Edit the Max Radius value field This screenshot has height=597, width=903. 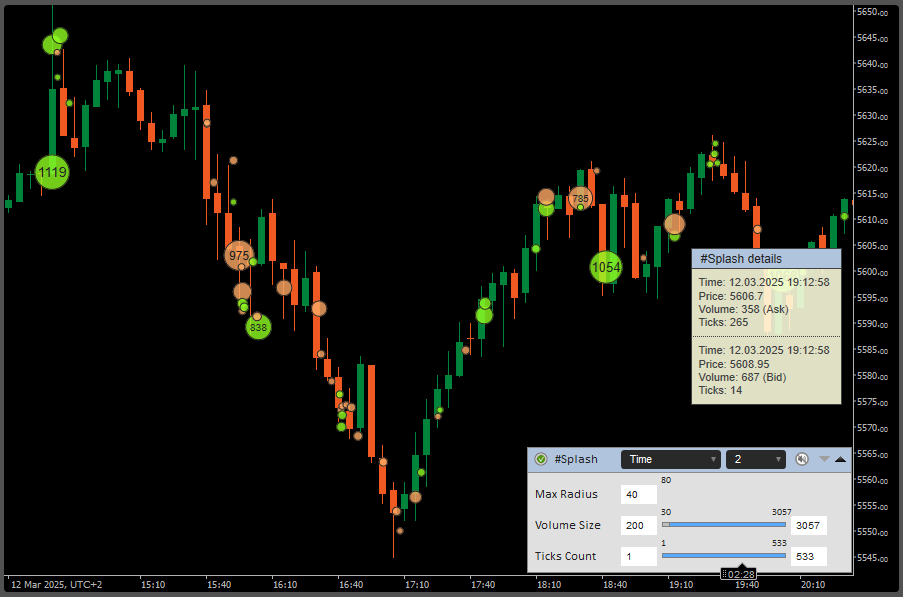click(638, 494)
